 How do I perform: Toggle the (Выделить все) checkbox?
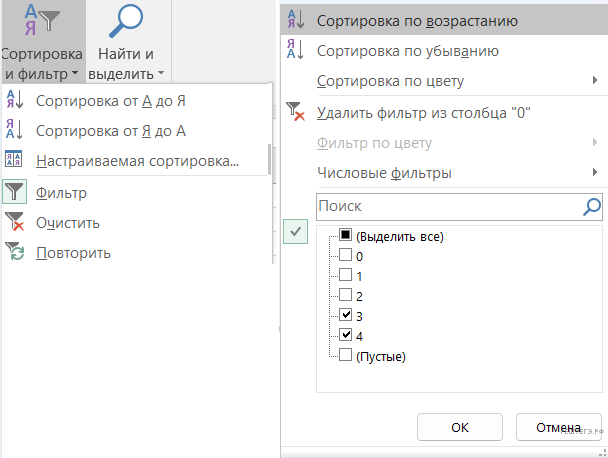point(345,236)
